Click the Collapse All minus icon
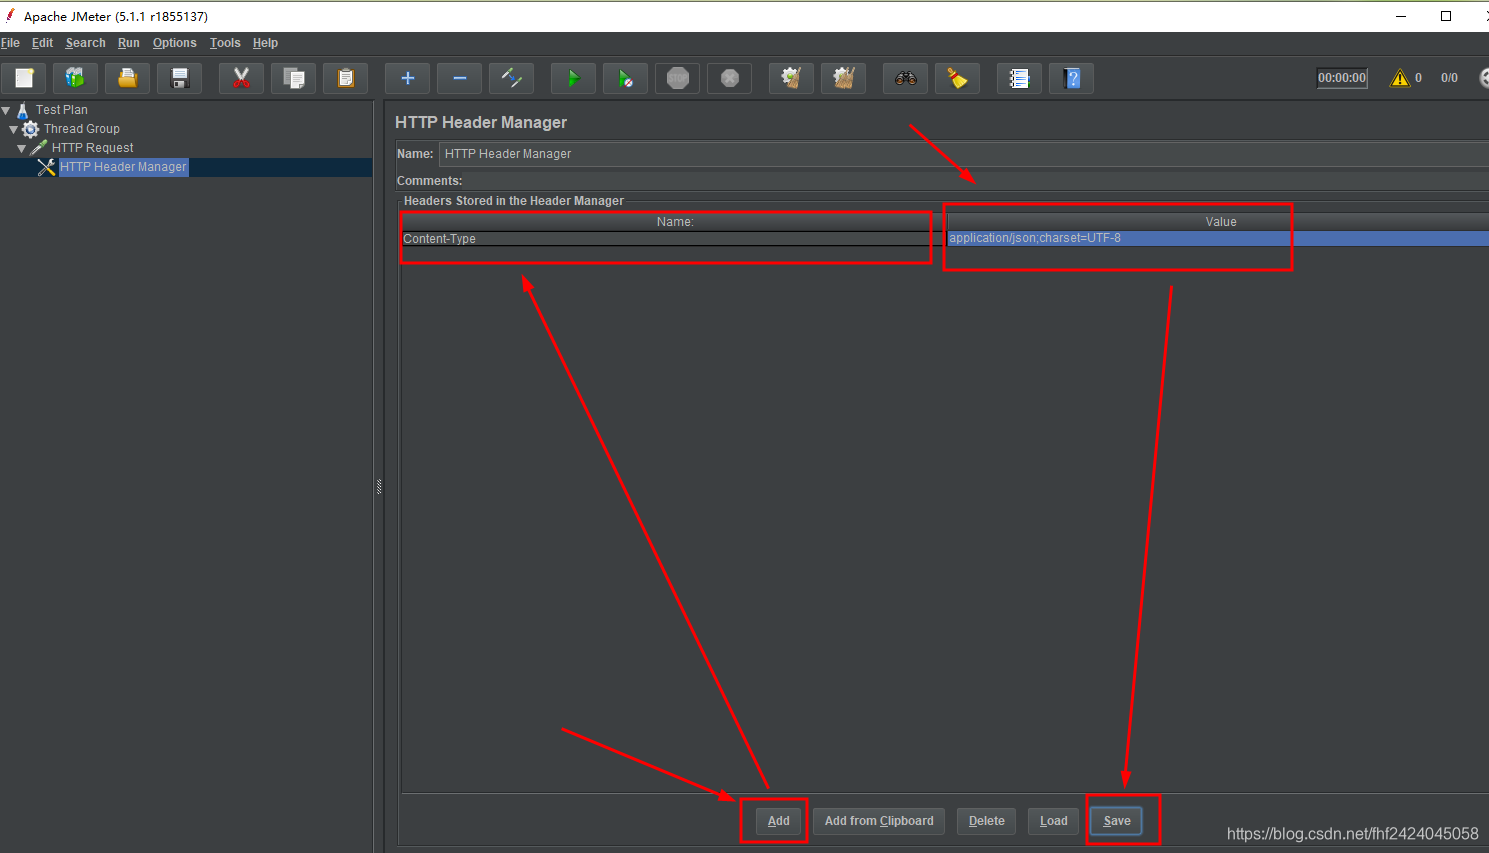The height and width of the screenshot is (853, 1489). [x=459, y=78]
